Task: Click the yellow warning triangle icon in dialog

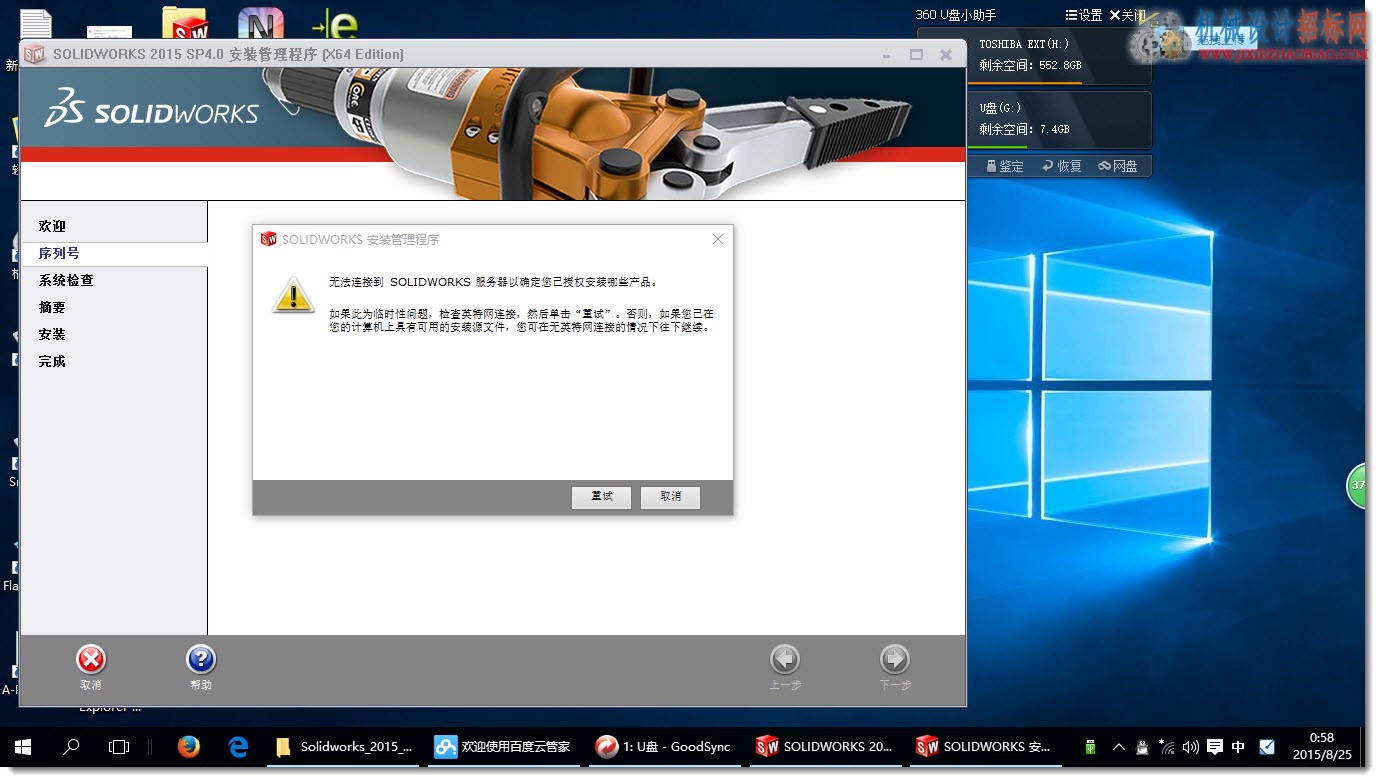Action: coord(293,295)
